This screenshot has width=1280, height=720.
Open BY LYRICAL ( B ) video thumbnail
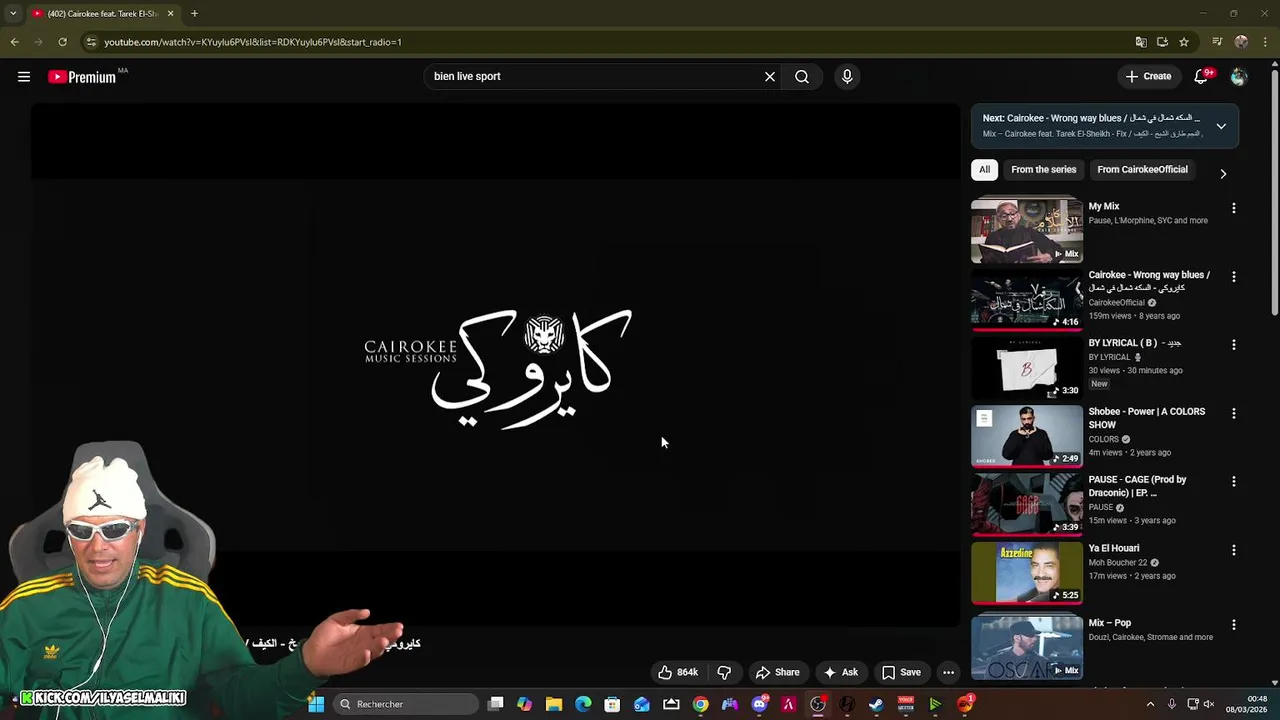tap(1026, 367)
